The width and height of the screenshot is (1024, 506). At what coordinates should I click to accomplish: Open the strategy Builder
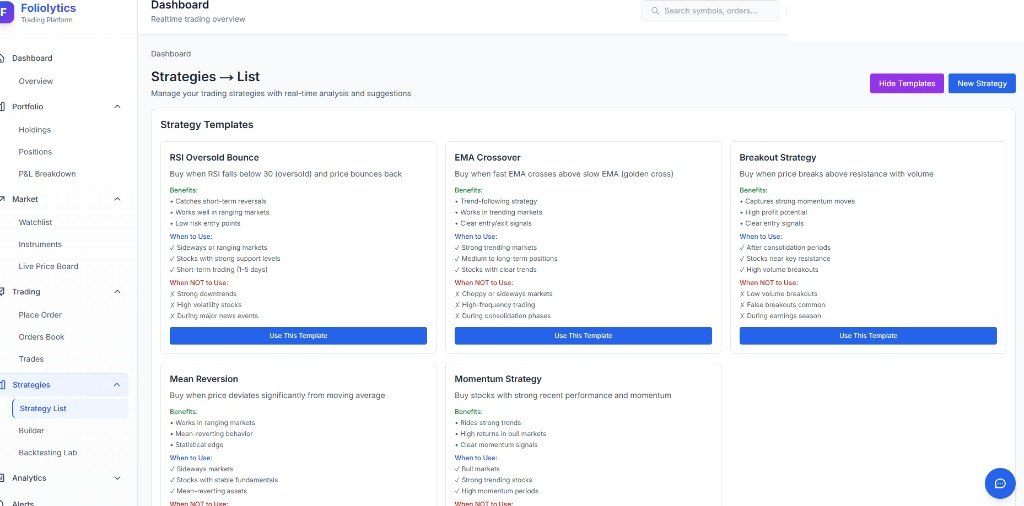(x=31, y=431)
